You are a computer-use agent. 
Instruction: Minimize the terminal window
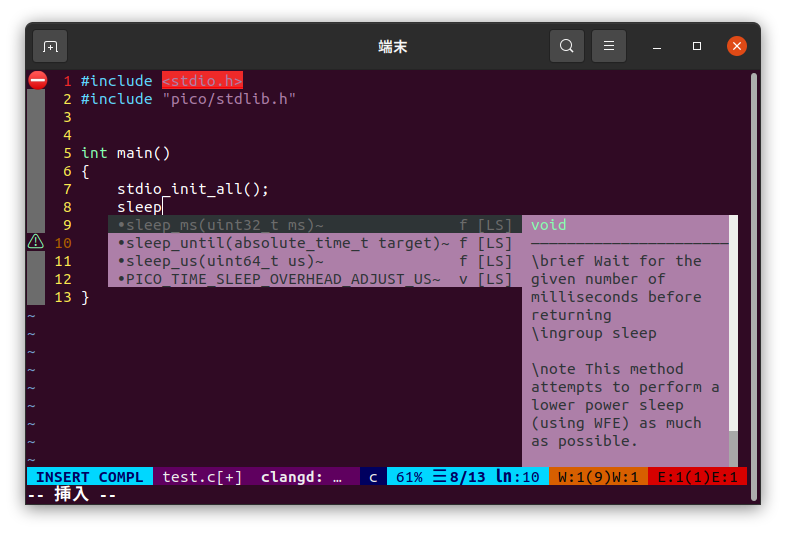click(x=657, y=47)
